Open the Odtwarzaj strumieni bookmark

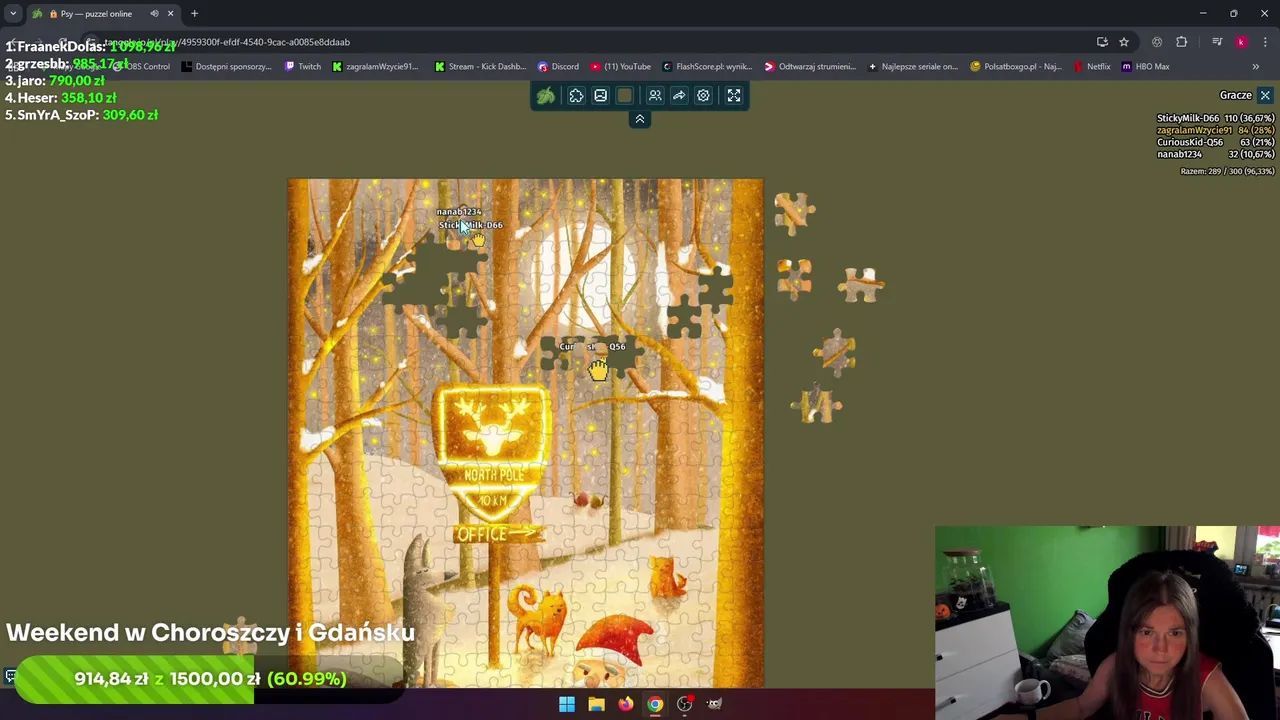click(x=810, y=66)
